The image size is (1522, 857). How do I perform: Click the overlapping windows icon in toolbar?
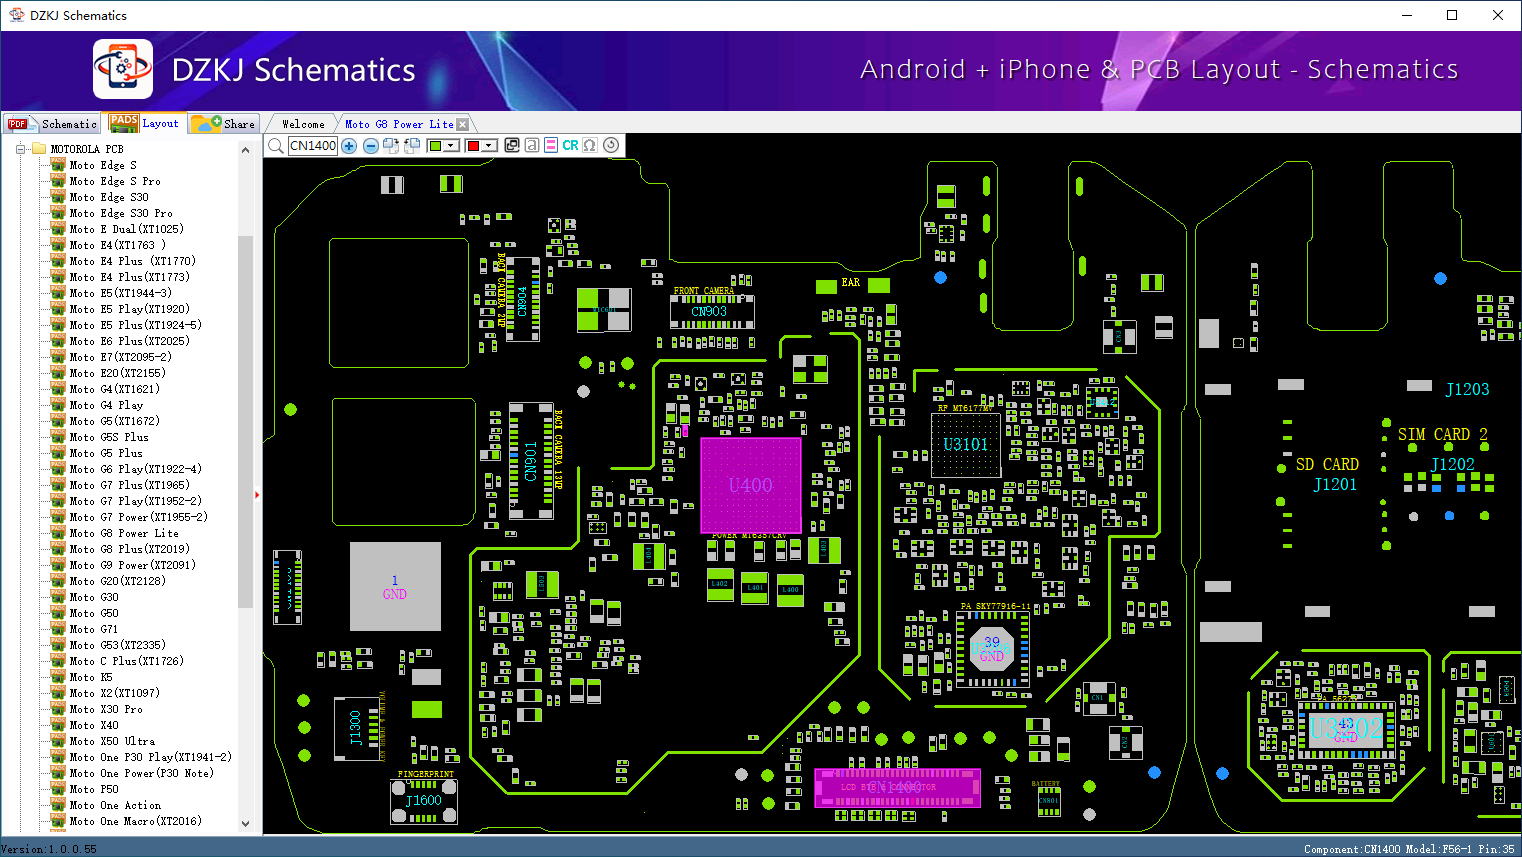pos(512,146)
